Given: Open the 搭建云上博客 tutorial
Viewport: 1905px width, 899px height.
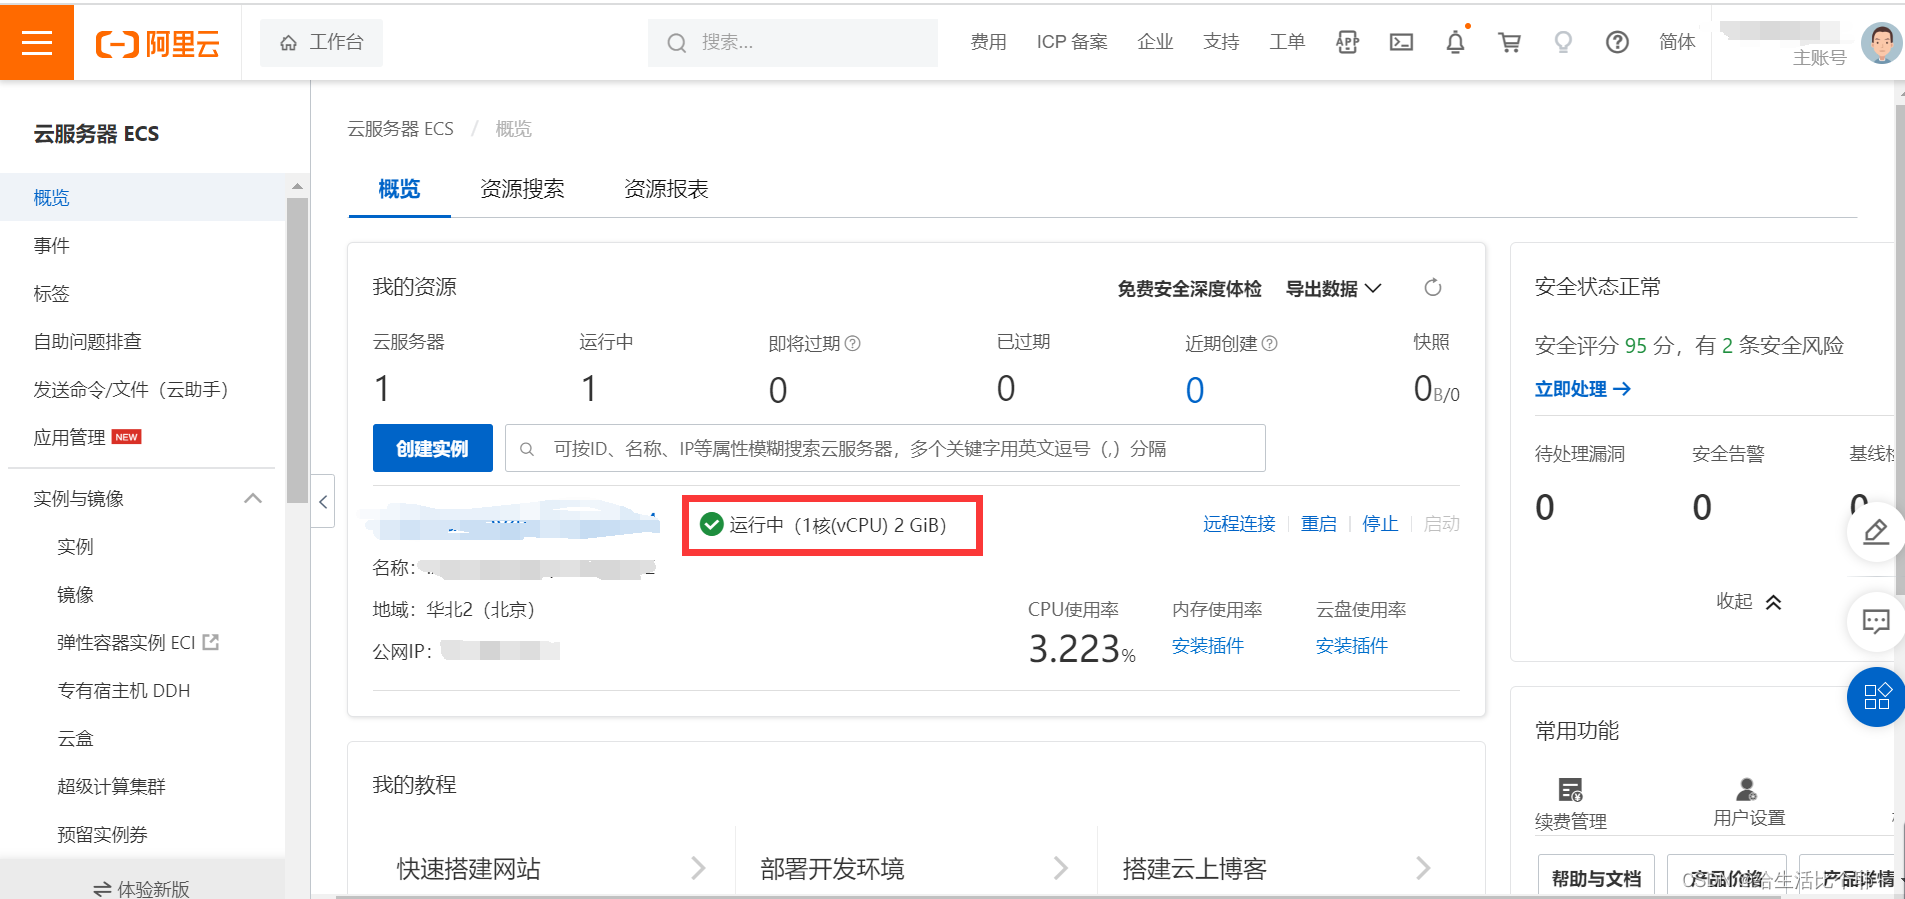Looking at the screenshot, I should click(x=1277, y=869).
